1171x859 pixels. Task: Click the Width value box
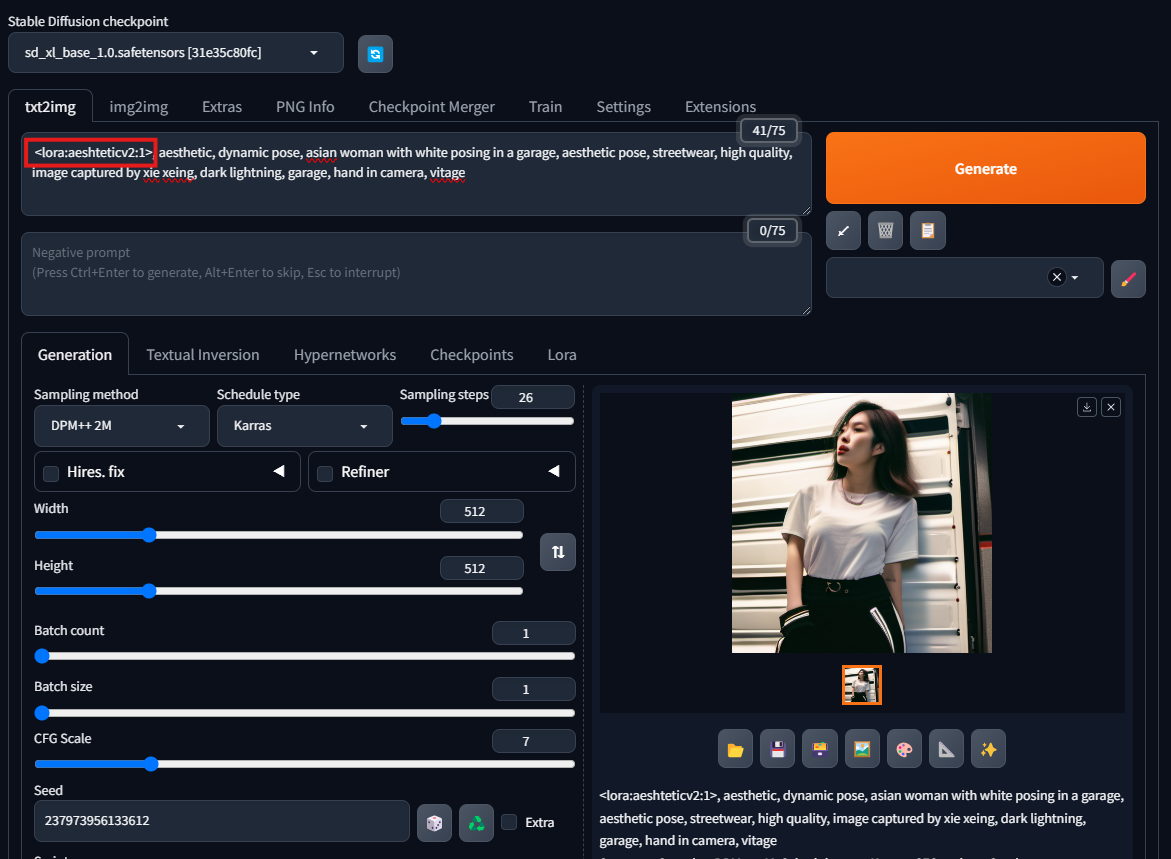(x=482, y=512)
